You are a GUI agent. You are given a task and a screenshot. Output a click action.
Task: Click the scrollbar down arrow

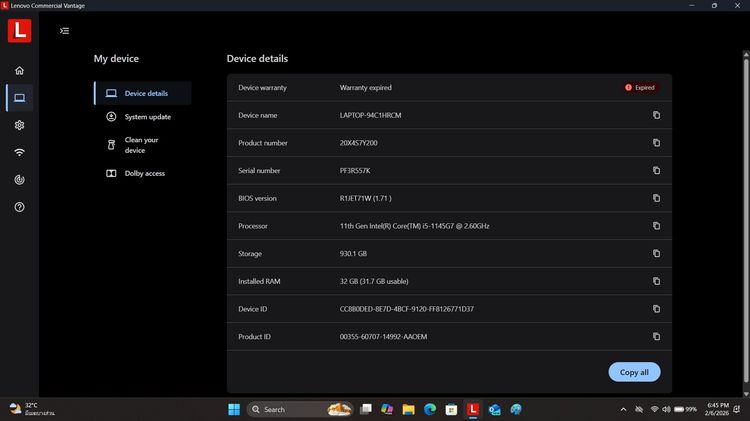click(746, 394)
